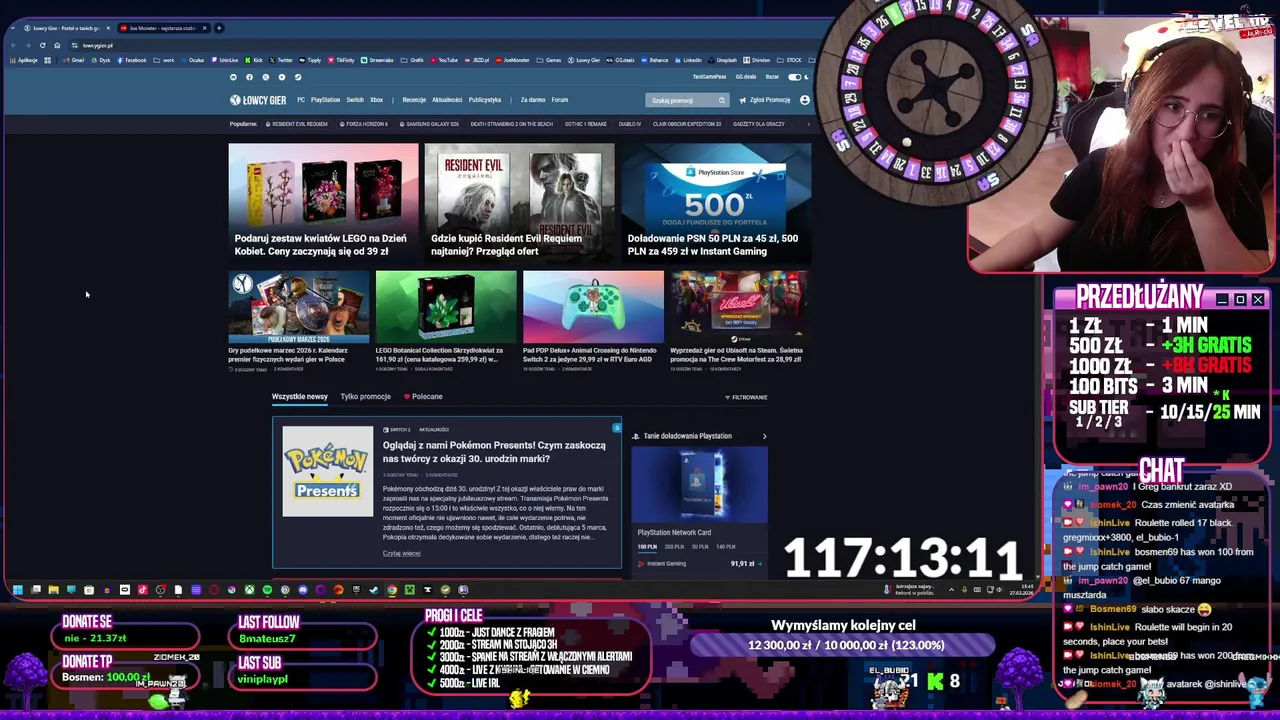Open Steam icon in taskbar

tap(373, 590)
